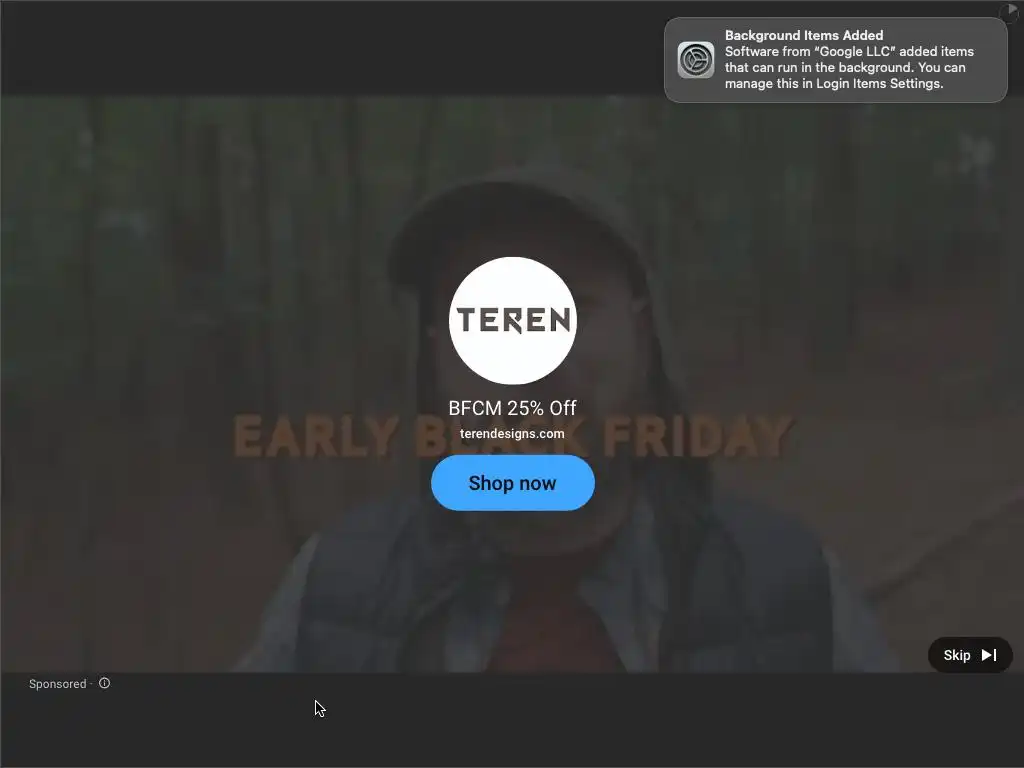Click the blue Shop now button

point(513,483)
